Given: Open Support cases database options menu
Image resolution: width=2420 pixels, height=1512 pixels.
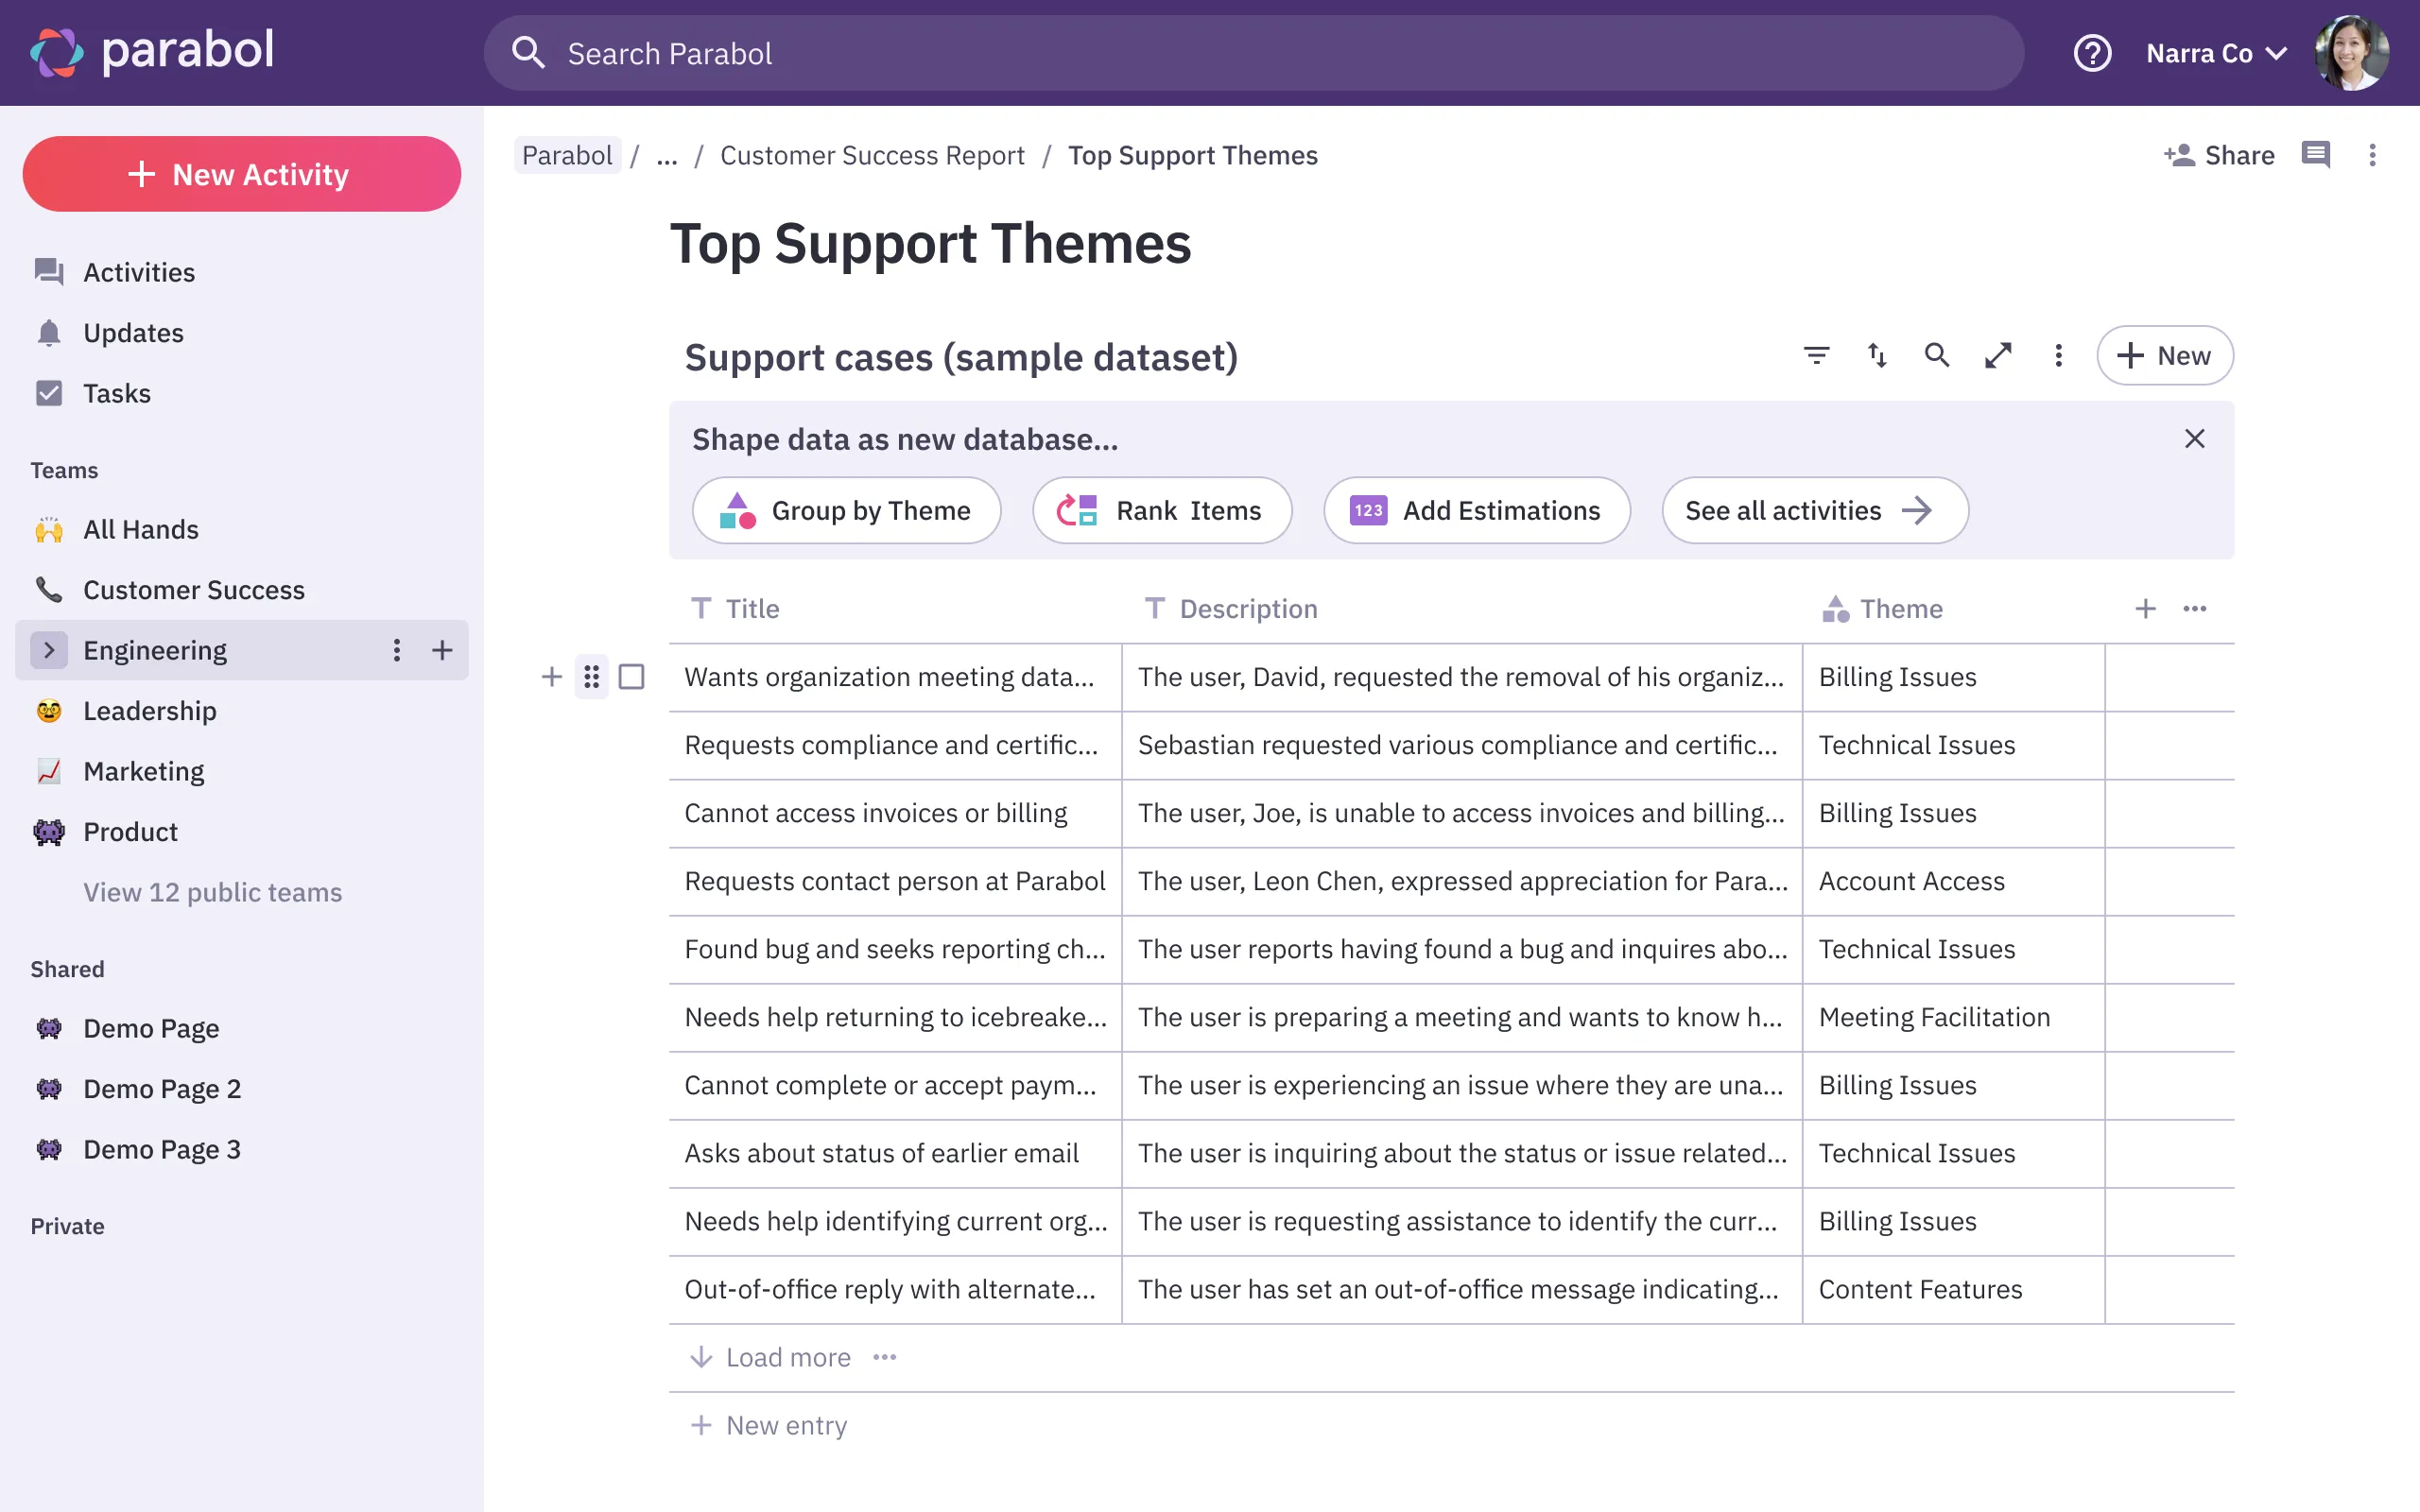Looking at the screenshot, I should pyautogui.click(x=2058, y=355).
